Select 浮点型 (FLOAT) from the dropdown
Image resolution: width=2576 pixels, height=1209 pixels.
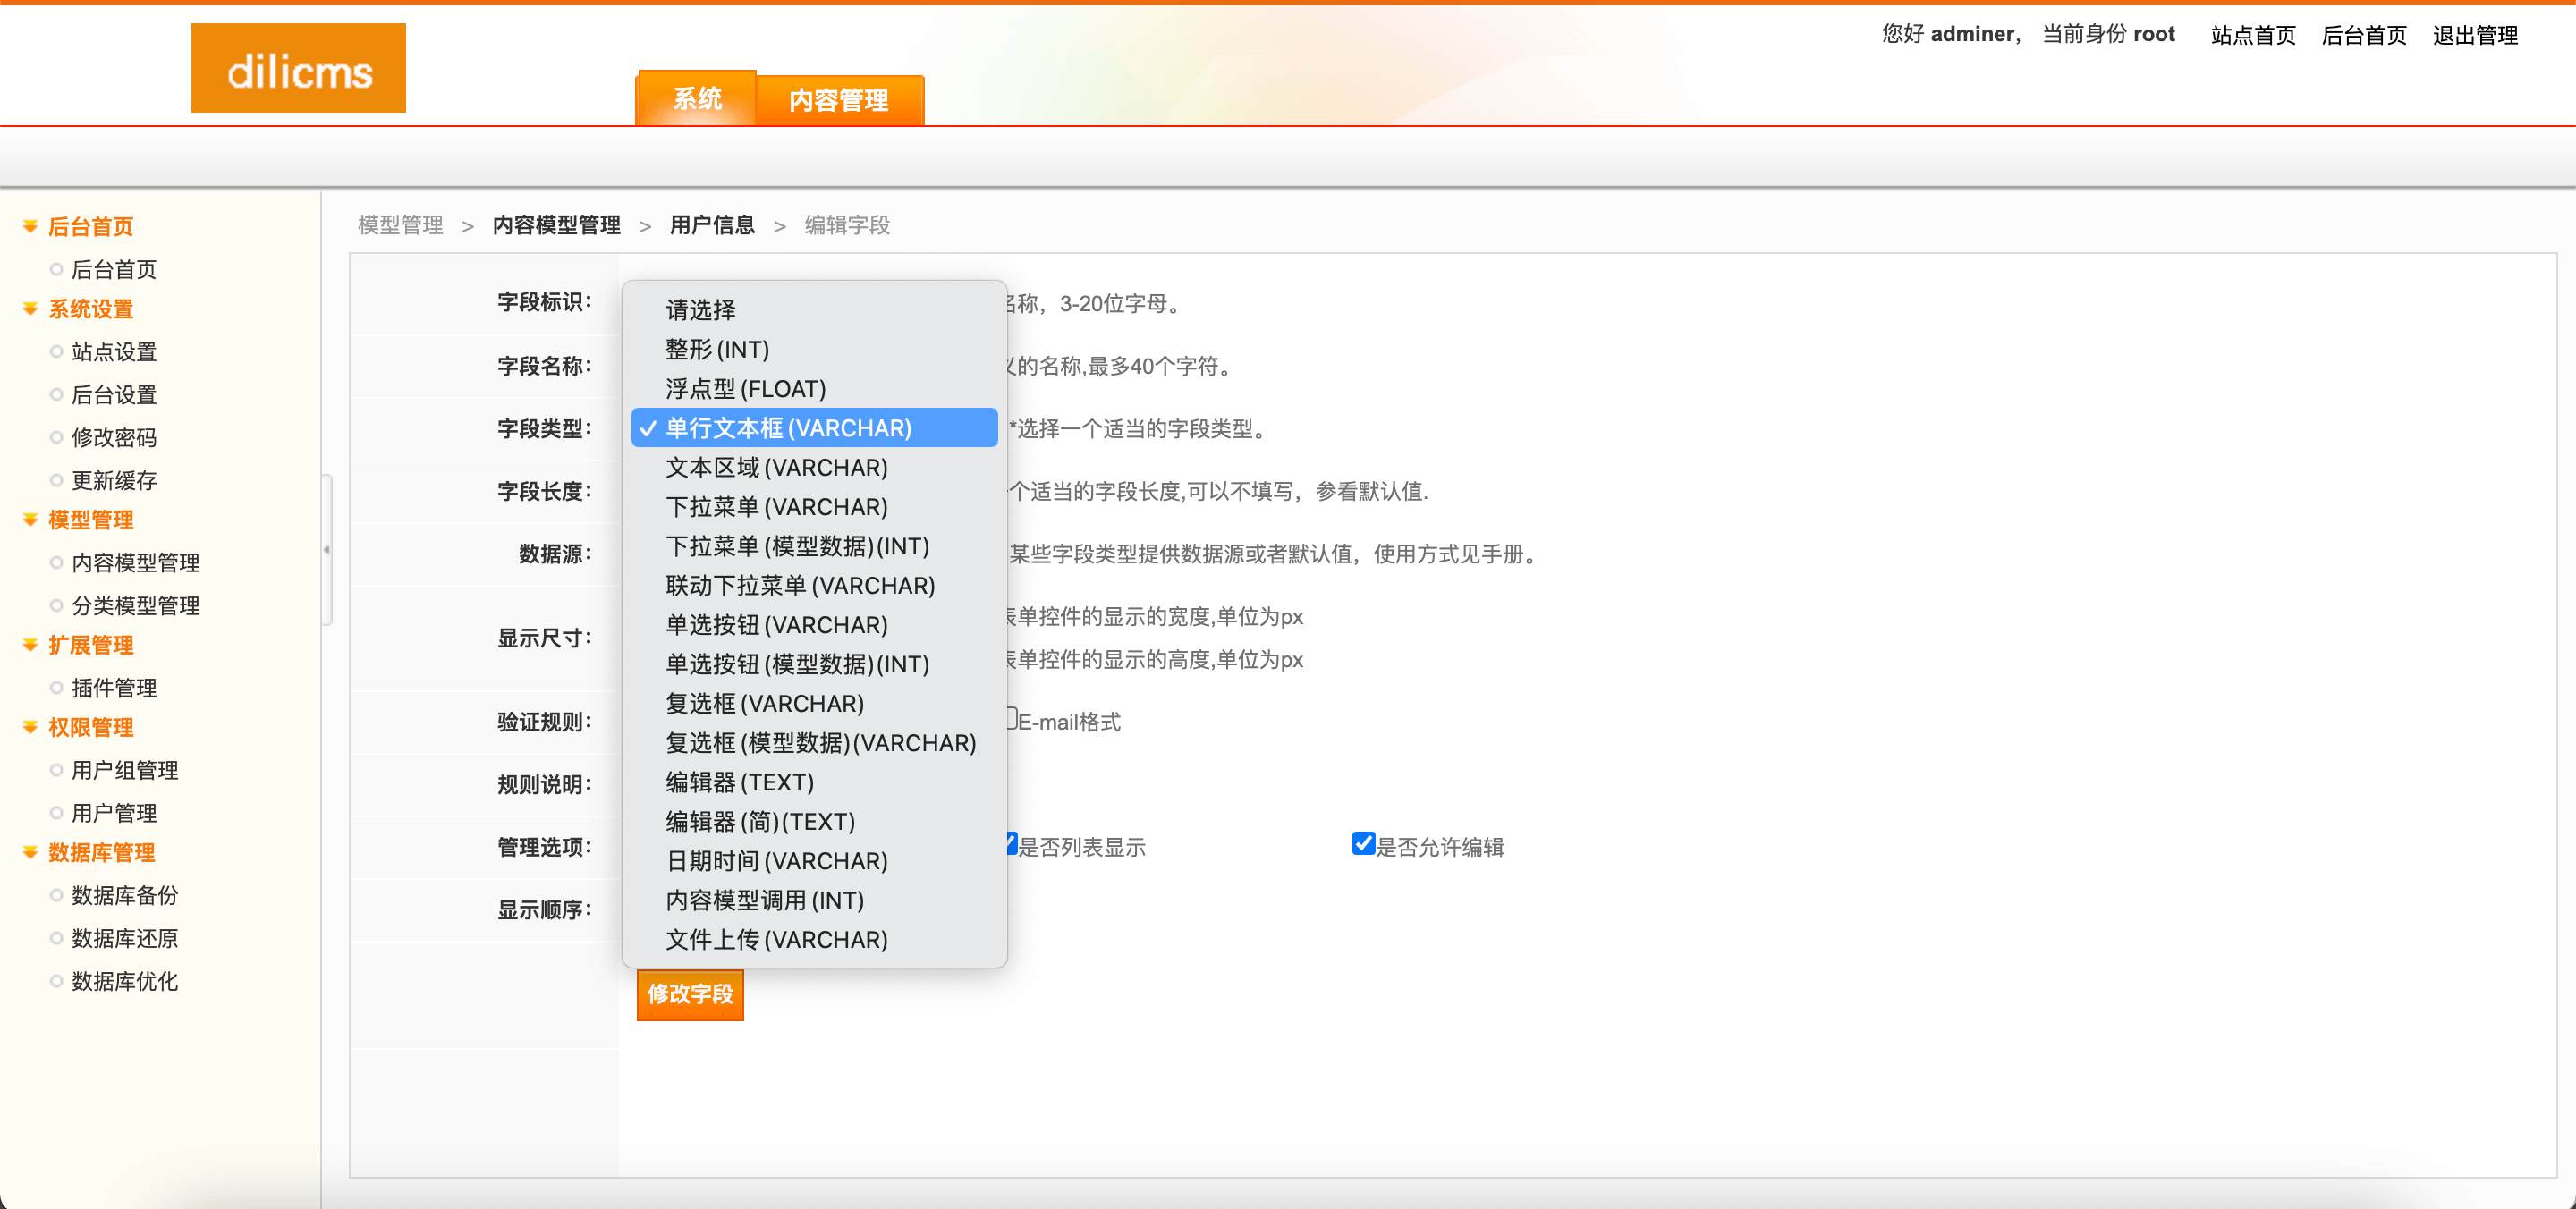pyautogui.click(x=745, y=389)
